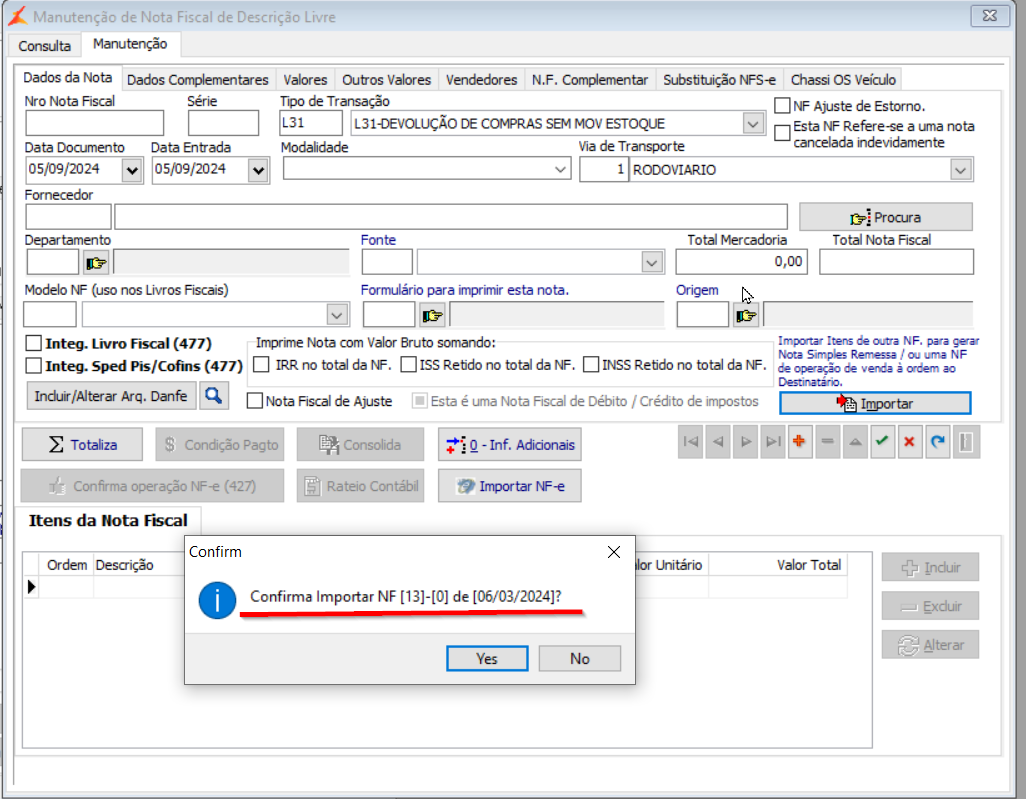Viewport: 1026px width, 799px height.
Task: Open Formulário lookup hand icon
Action: pos(432,316)
